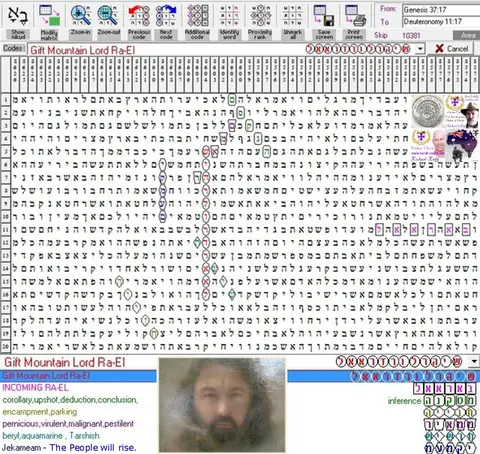Image resolution: width=480 pixels, height=454 pixels.
Task: Click the silver coin image
Action: (428, 111)
